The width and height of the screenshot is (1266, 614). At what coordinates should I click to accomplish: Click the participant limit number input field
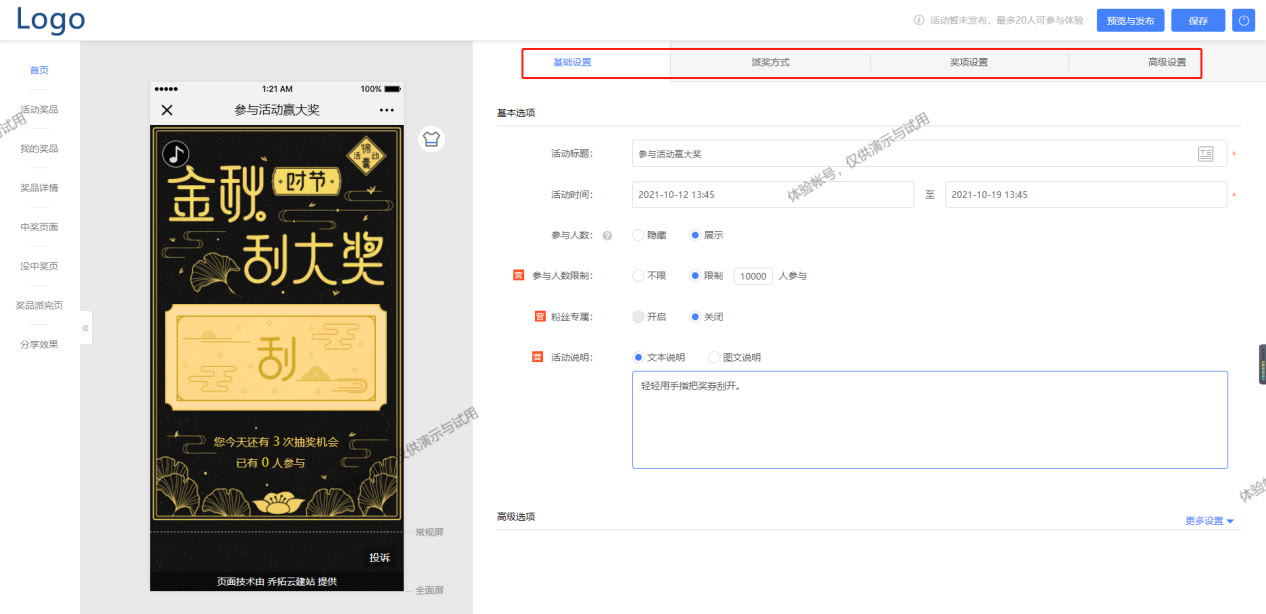(x=753, y=275)
